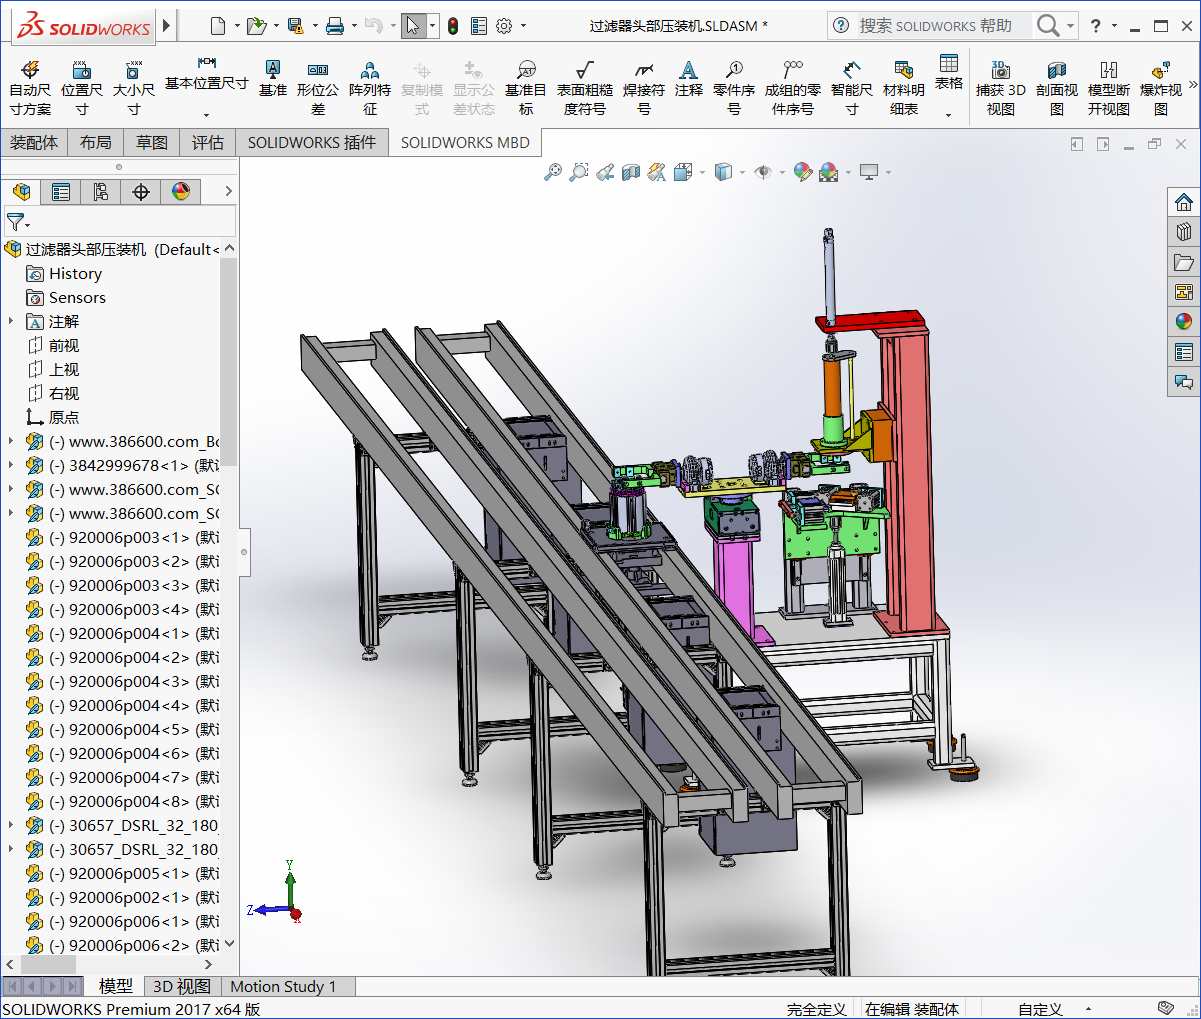Insert a note with the 注释 tool

click(688, 78)
